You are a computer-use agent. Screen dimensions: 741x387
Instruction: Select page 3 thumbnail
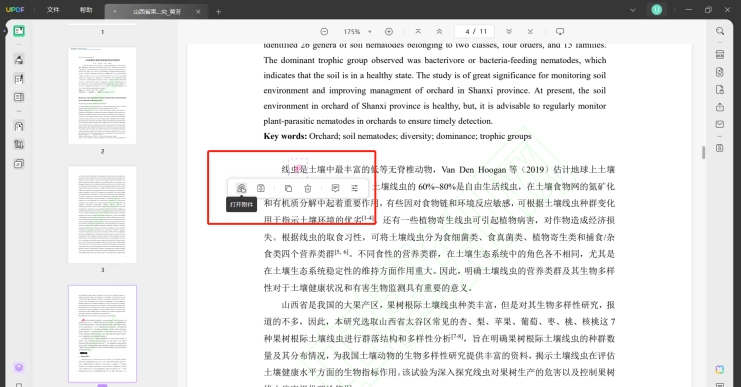102,215
